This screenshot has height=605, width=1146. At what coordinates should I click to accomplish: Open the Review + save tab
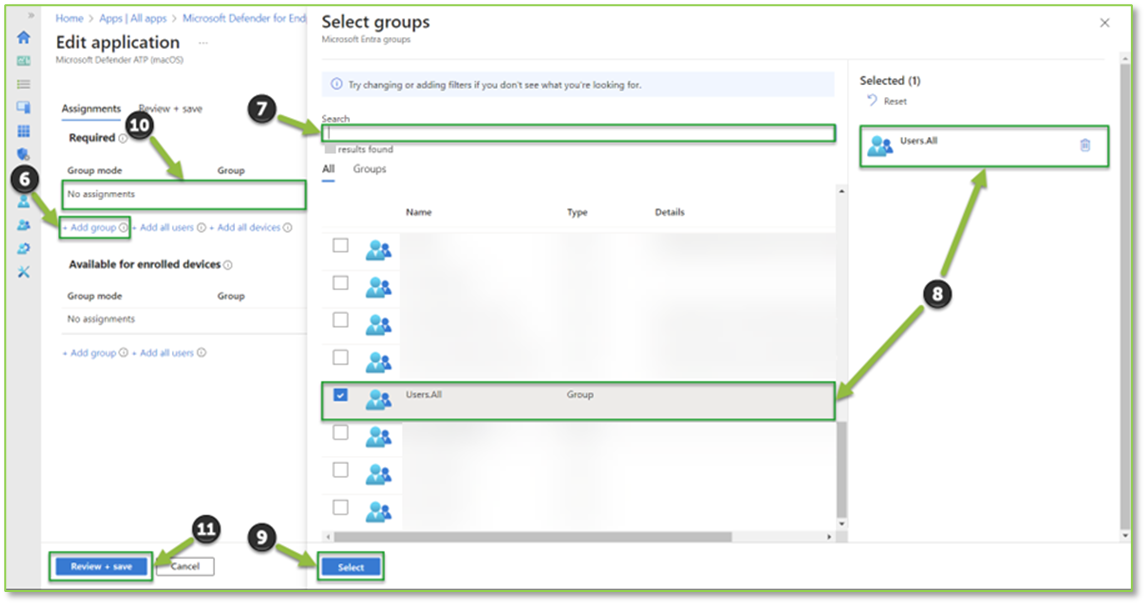[172, 108]
